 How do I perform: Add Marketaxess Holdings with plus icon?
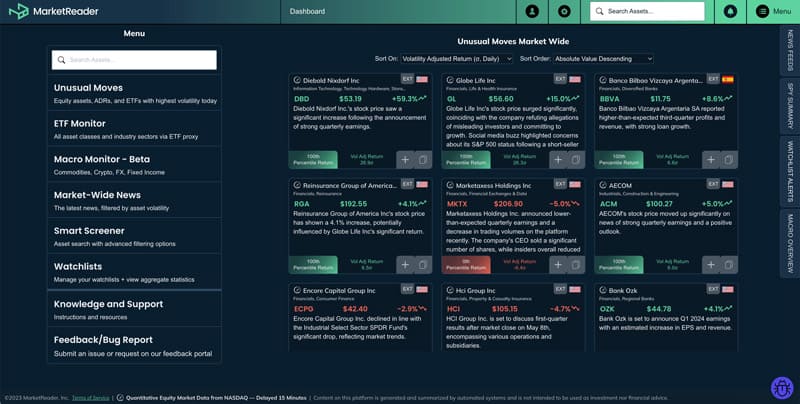558,265
